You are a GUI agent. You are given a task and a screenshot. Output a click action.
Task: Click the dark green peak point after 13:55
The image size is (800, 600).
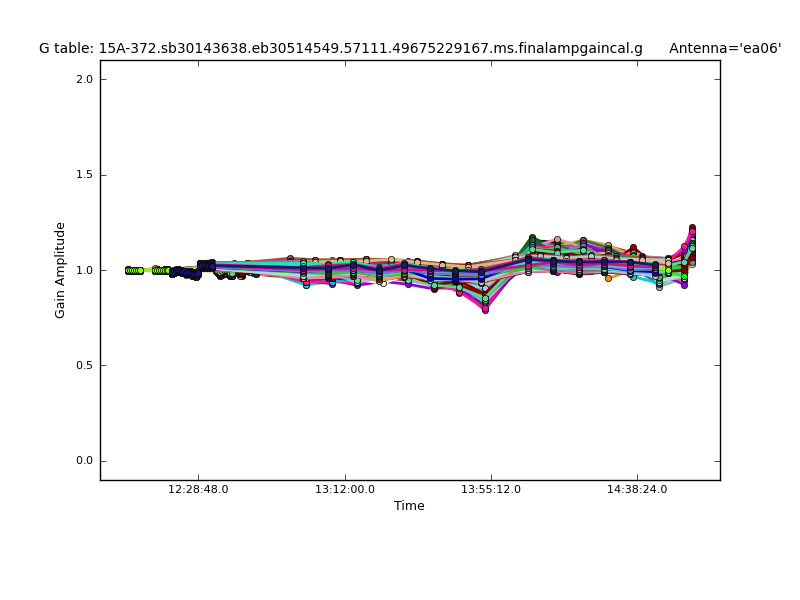pyautogui.click(x=532, y=238)
